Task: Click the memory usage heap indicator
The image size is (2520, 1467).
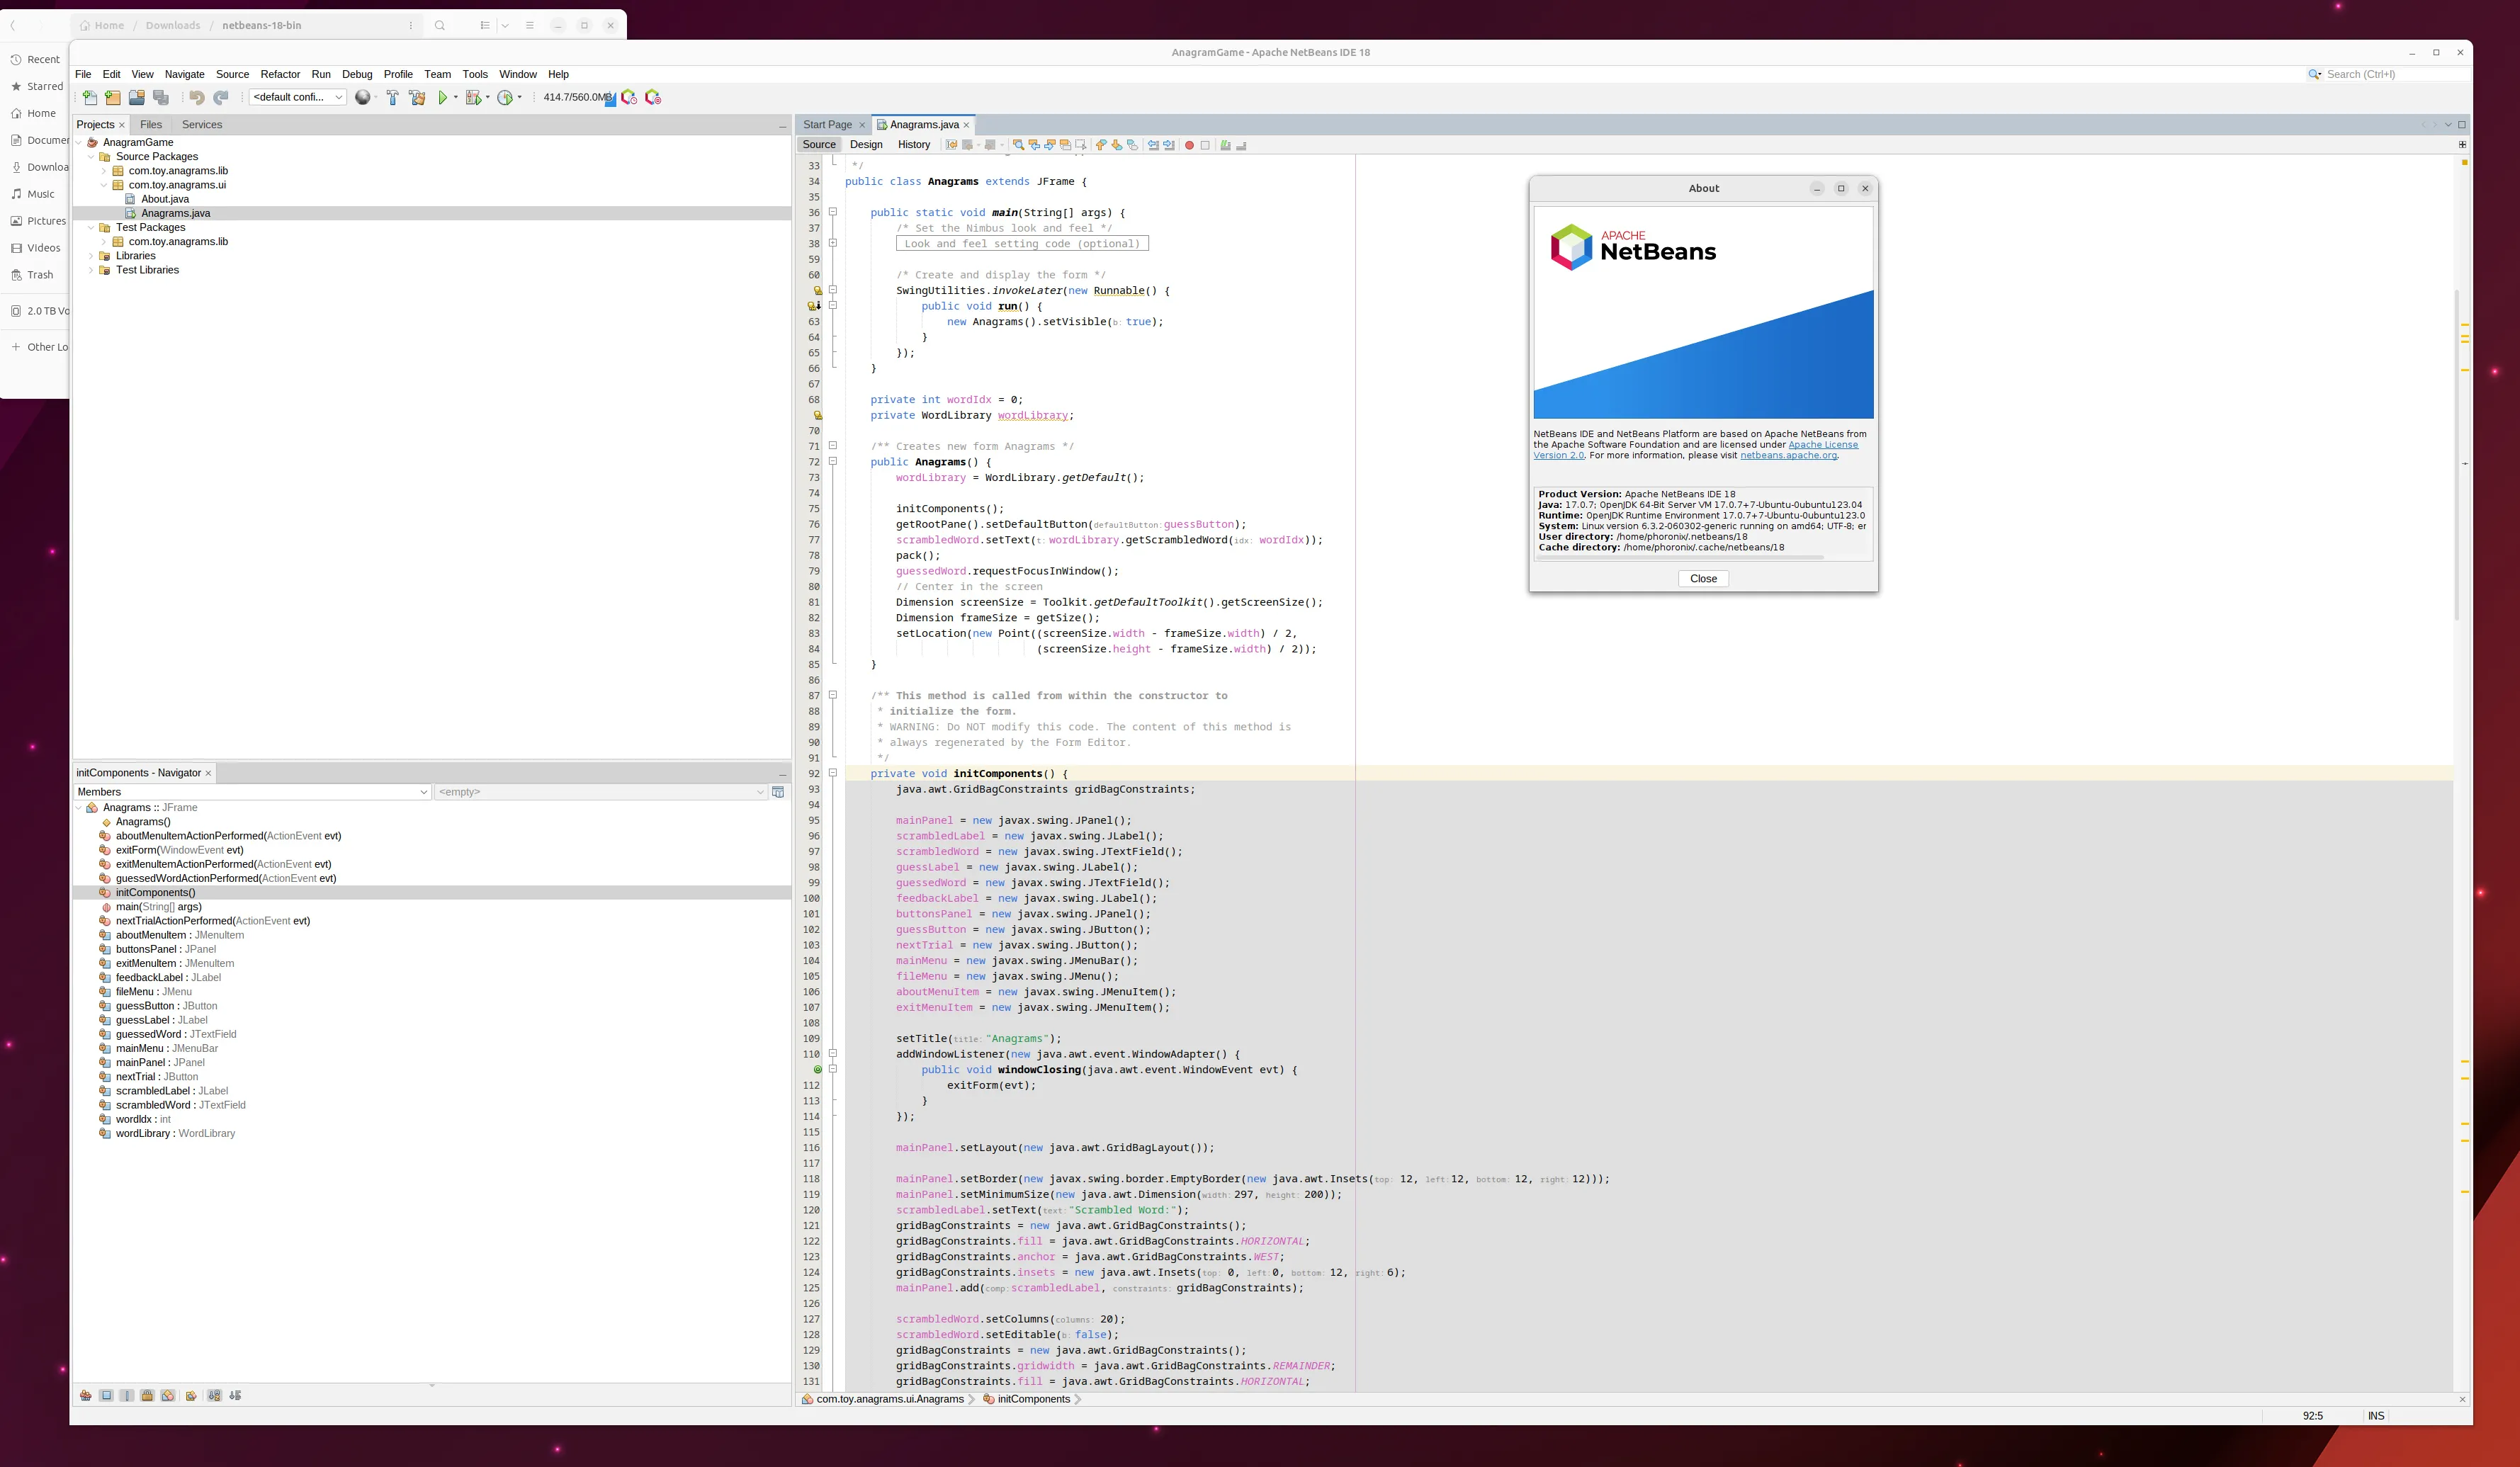Action: click(576, 97)
